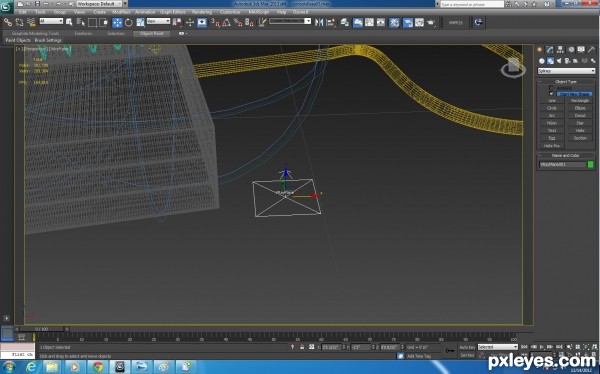The width and height of the screenshot is (600, 374).
Task: Launch Google Chrome from the taskbar
Action: [x=98, y=367]
